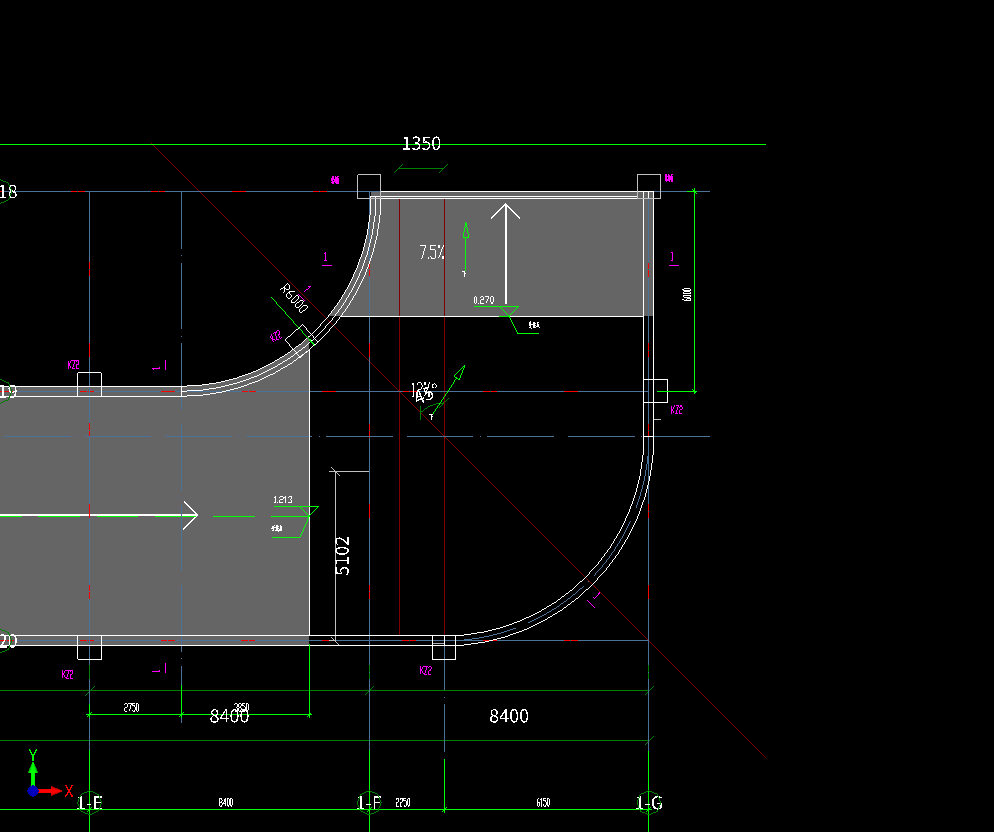Select the 2250 dimension text
This screenshot has width=994, height=832.
pos(403,803)
